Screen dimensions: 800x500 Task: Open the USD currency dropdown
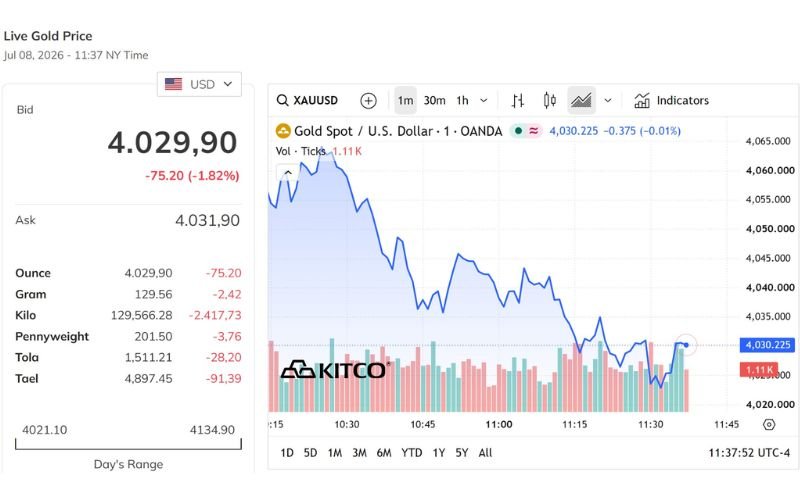199,84
